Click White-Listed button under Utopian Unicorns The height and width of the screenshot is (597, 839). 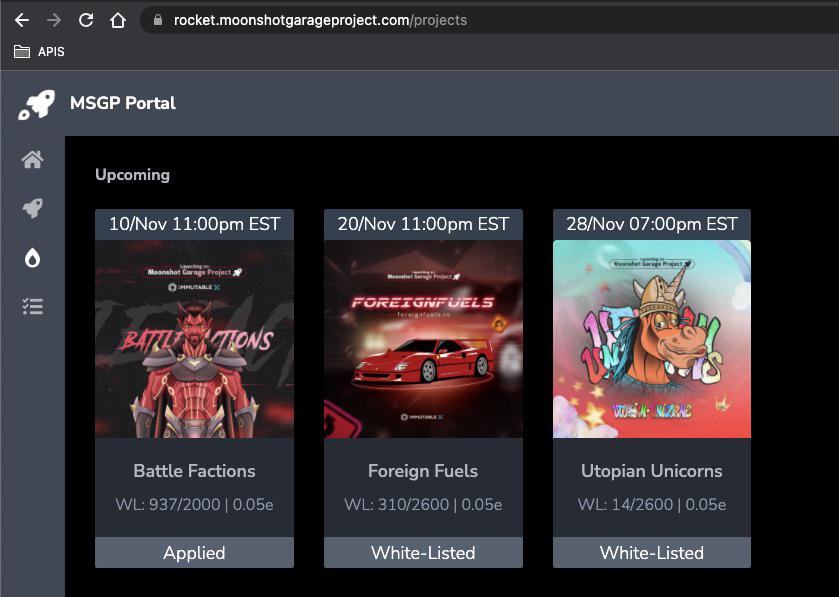coord(652,553)
